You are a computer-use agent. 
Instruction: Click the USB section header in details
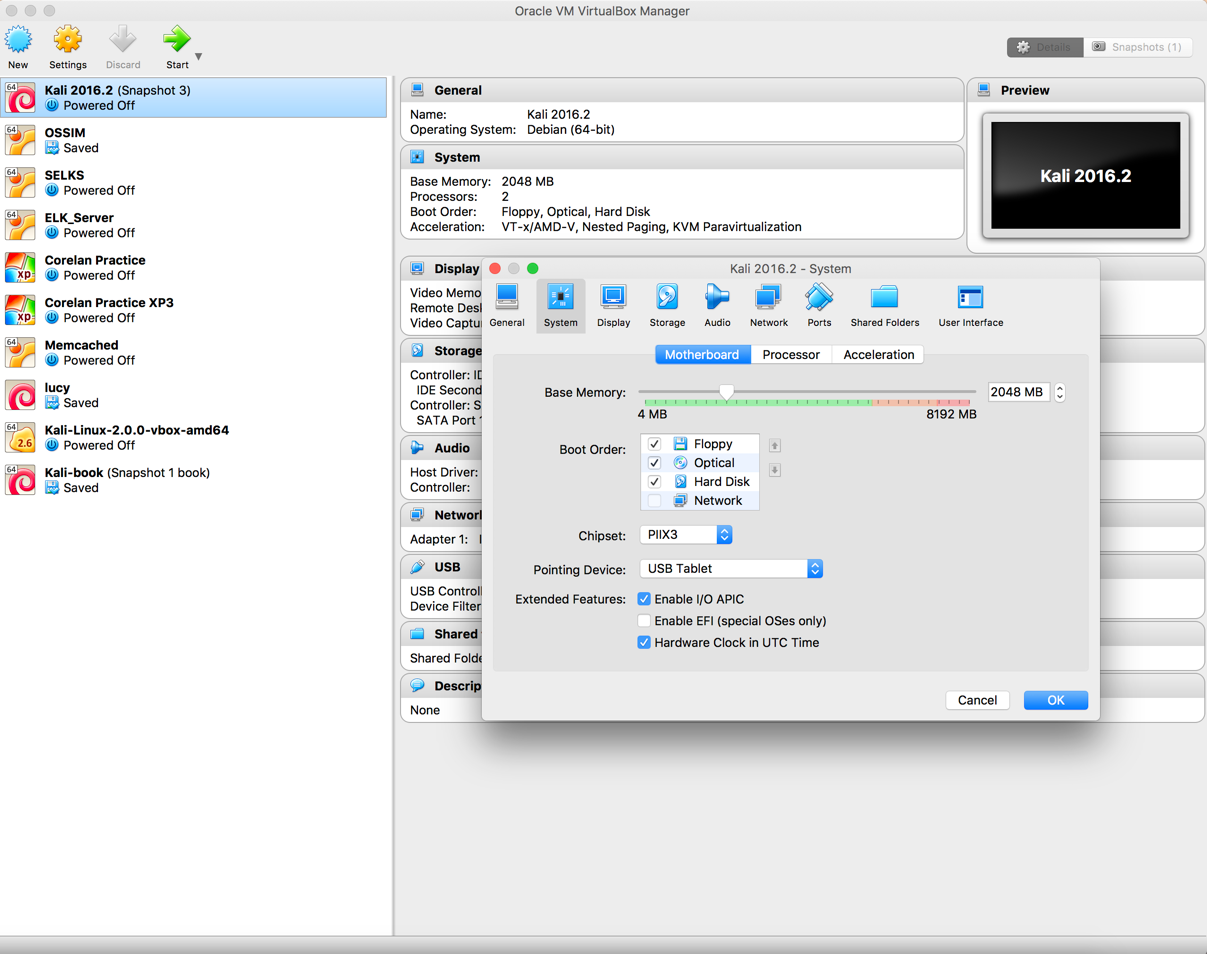(442, 567)
